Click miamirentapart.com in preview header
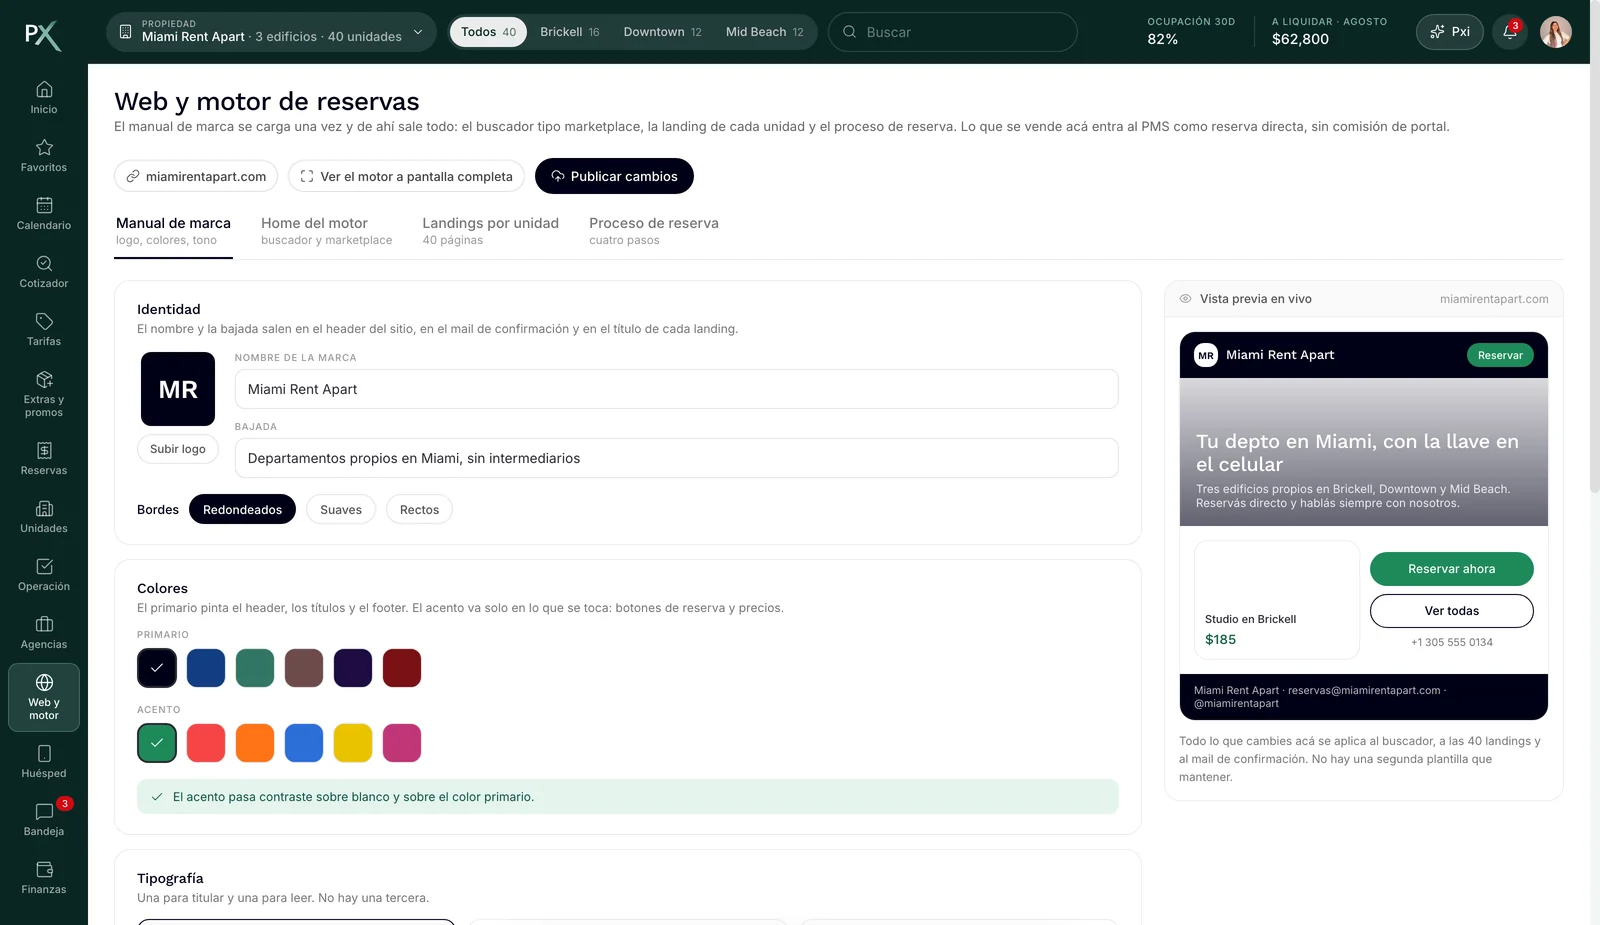Screen dimensions: 1600x925 tap(1494, 299)
